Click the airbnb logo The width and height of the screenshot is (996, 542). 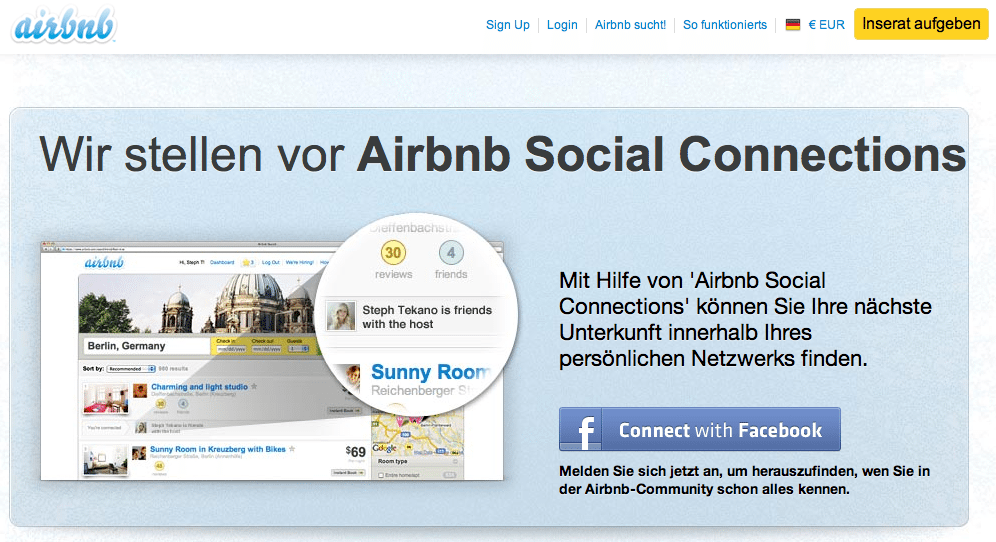pos(64,25)
